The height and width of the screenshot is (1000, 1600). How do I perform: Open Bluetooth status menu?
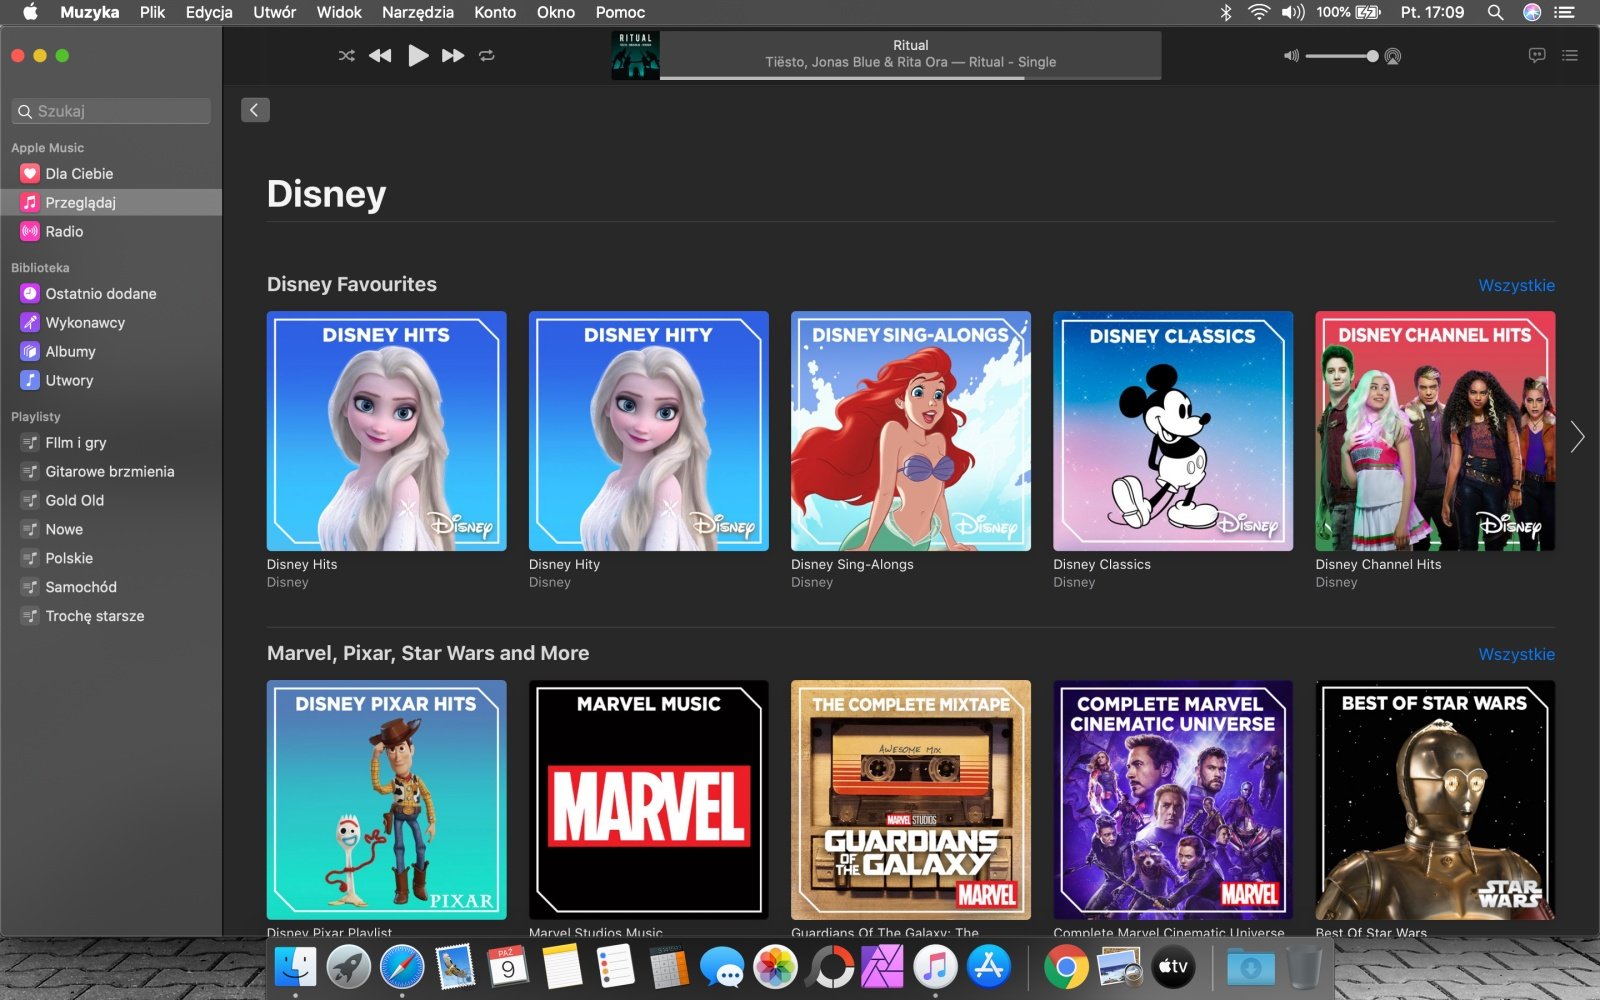pos(1226,12)
